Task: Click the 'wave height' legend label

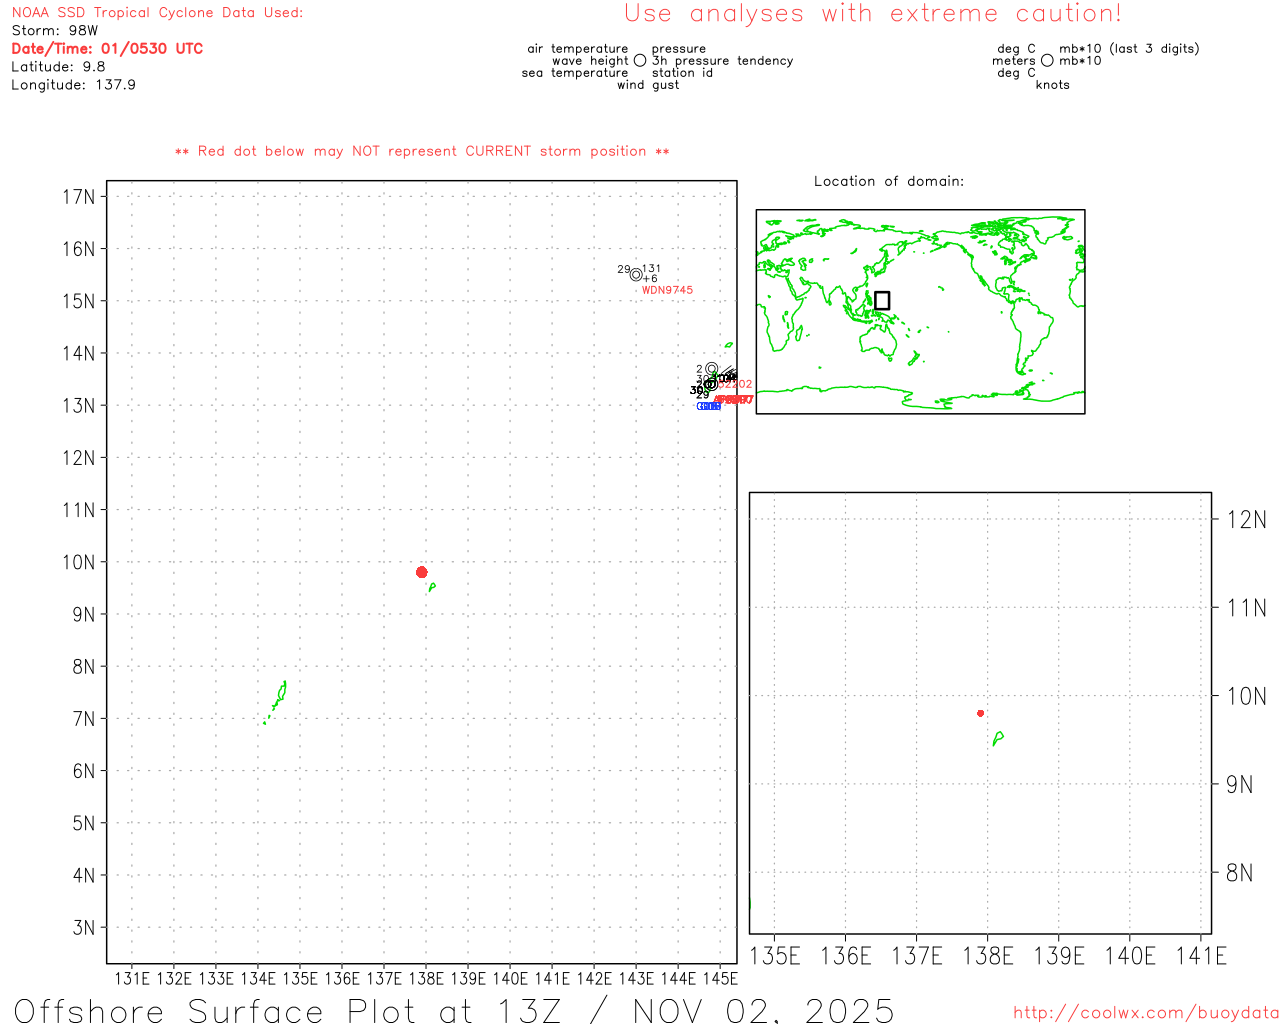Action: click(x=590, y=61)
